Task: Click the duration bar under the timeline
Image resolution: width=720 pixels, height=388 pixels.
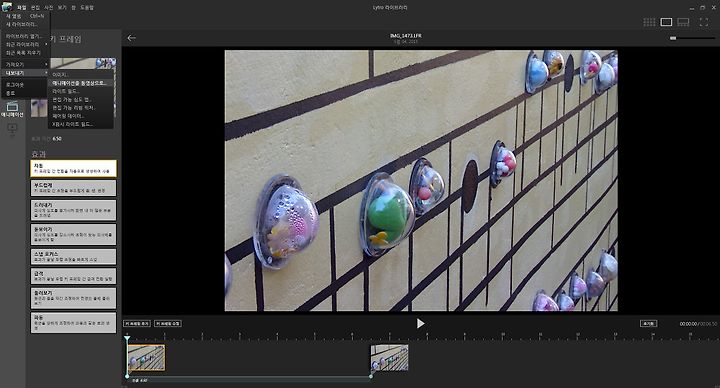Action: click(249, 378)
